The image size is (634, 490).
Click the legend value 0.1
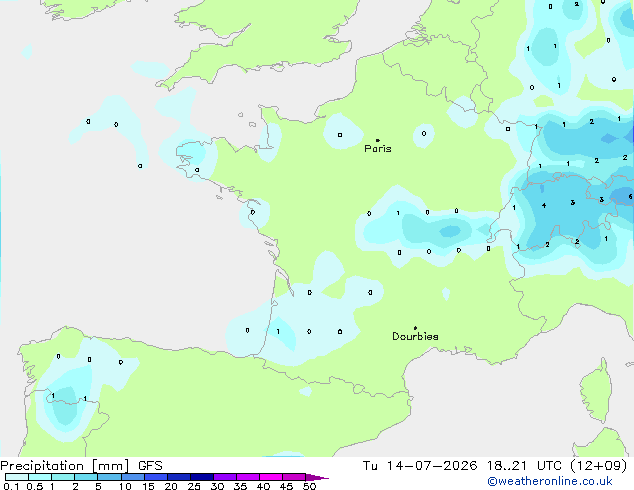coord(11,486)
